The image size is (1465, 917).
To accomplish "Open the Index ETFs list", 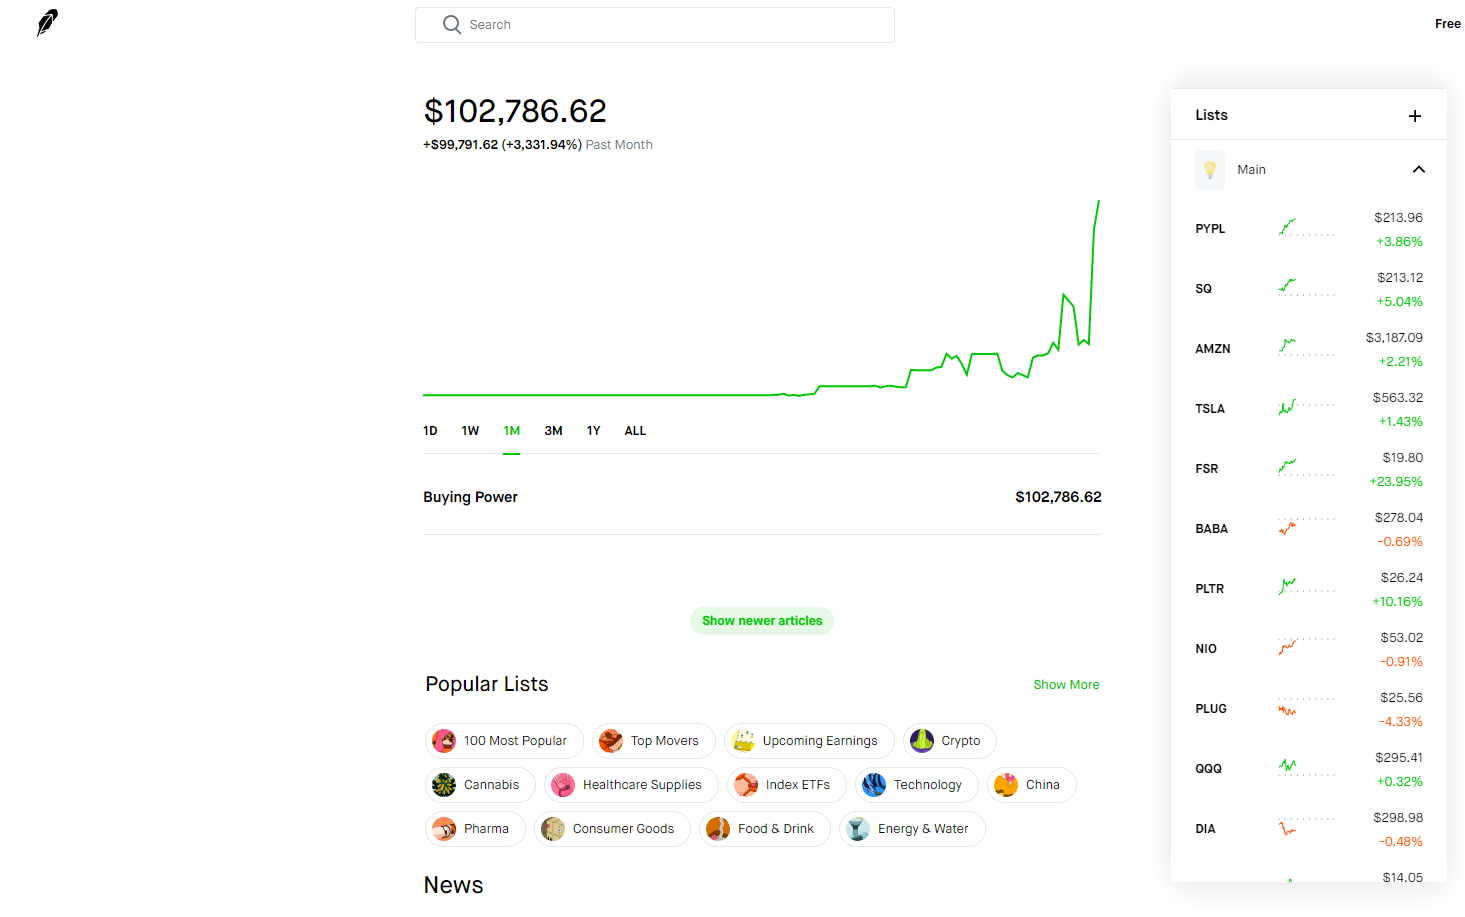I will [787, 785].
